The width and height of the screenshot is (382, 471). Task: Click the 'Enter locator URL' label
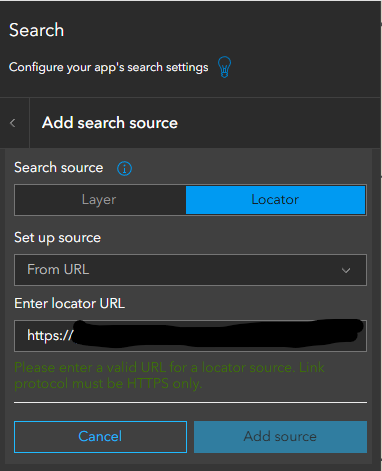69,304
